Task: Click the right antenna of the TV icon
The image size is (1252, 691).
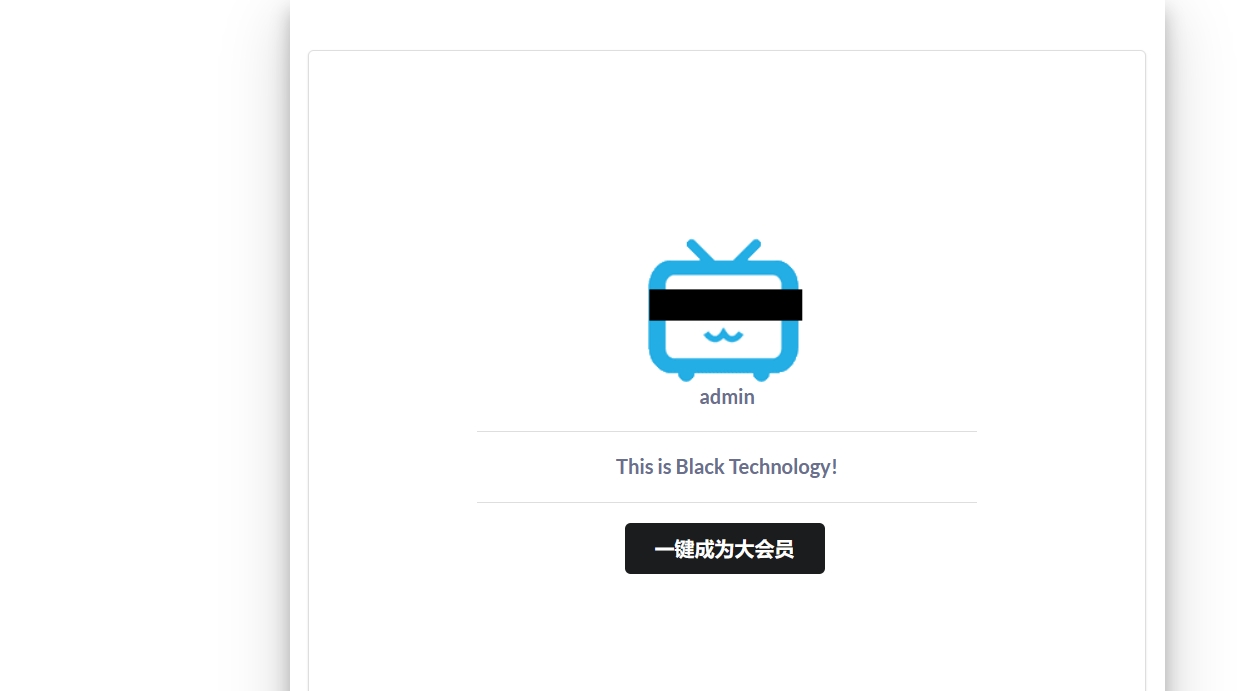Action: pos(747,251)
